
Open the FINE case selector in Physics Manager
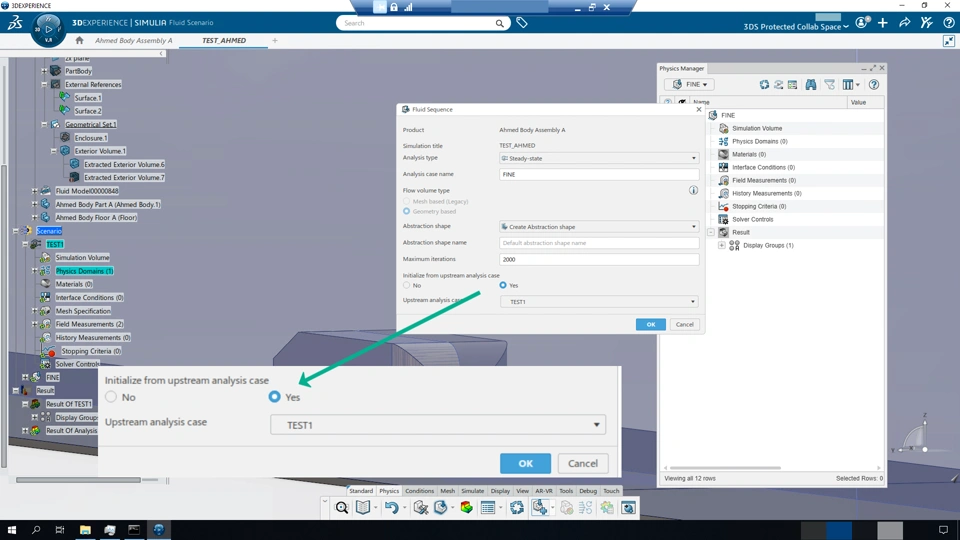click(689, 84)
